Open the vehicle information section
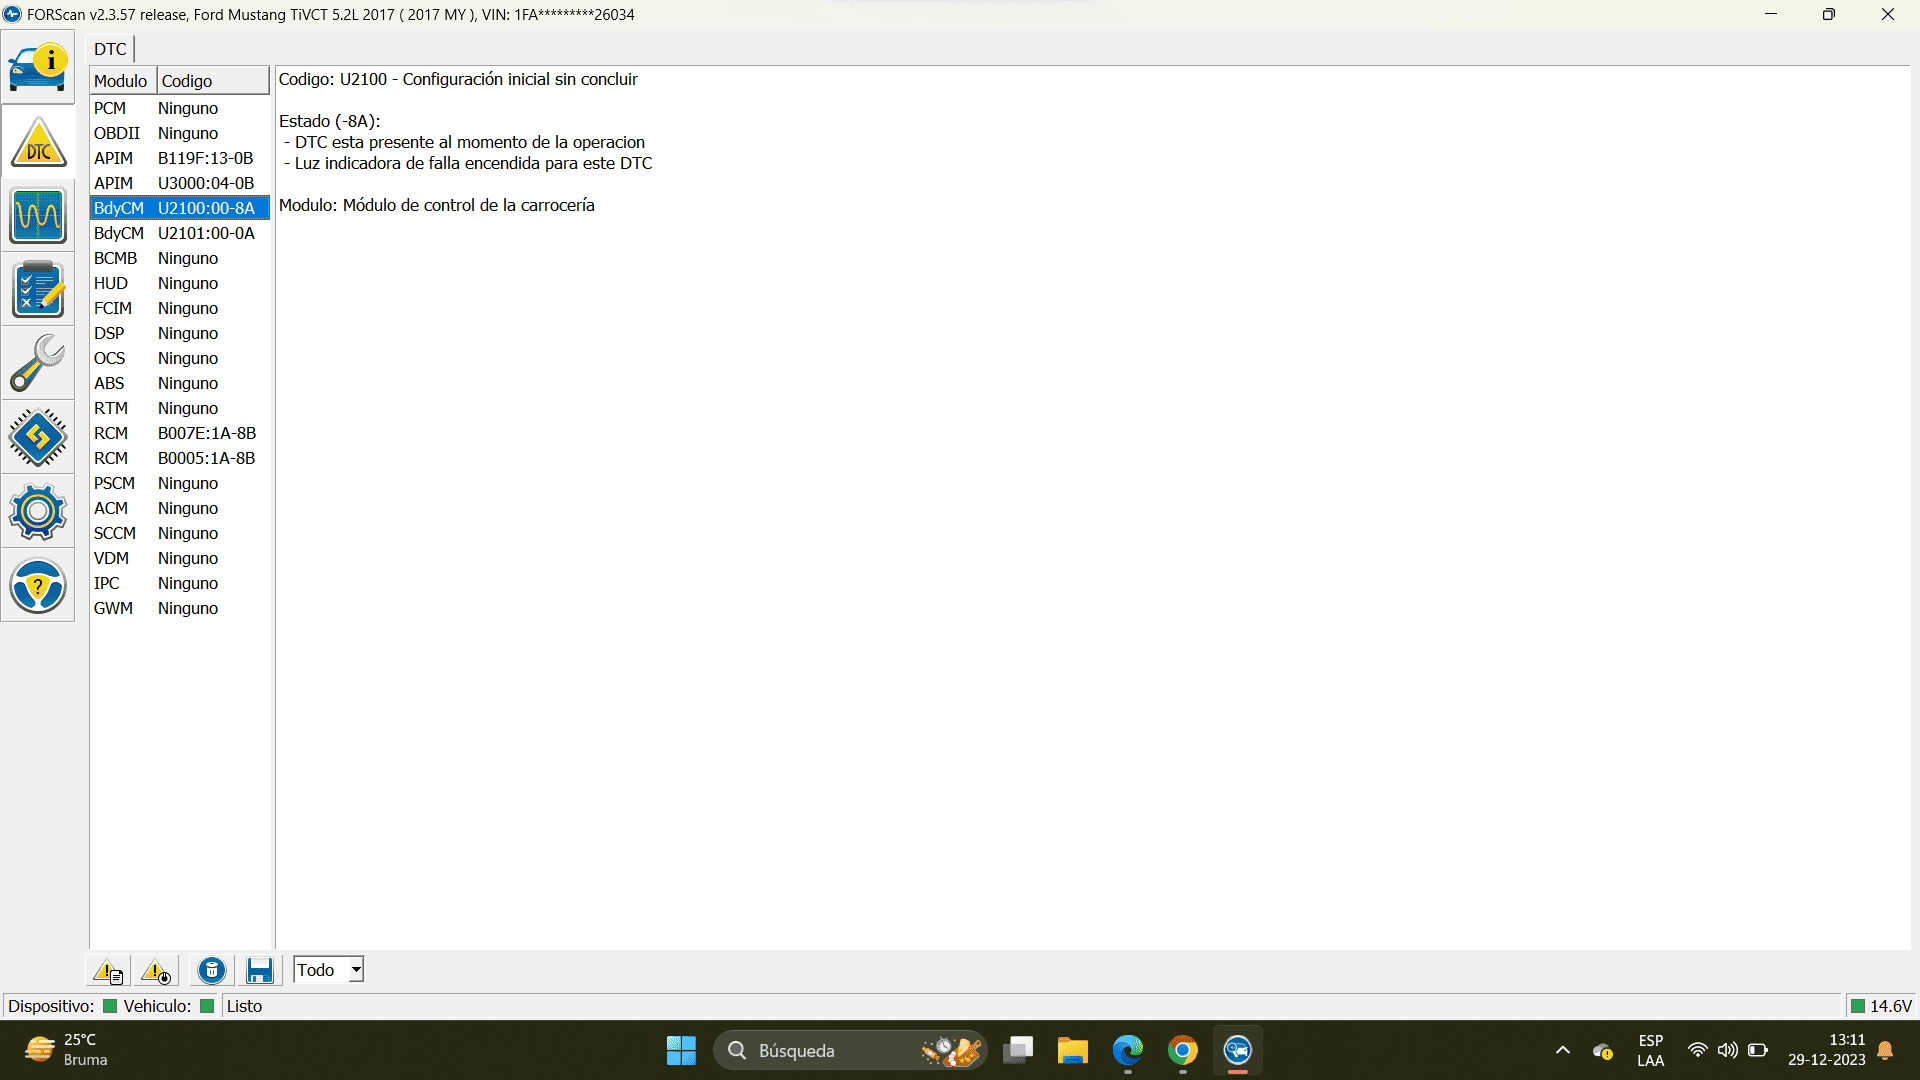 38,67
